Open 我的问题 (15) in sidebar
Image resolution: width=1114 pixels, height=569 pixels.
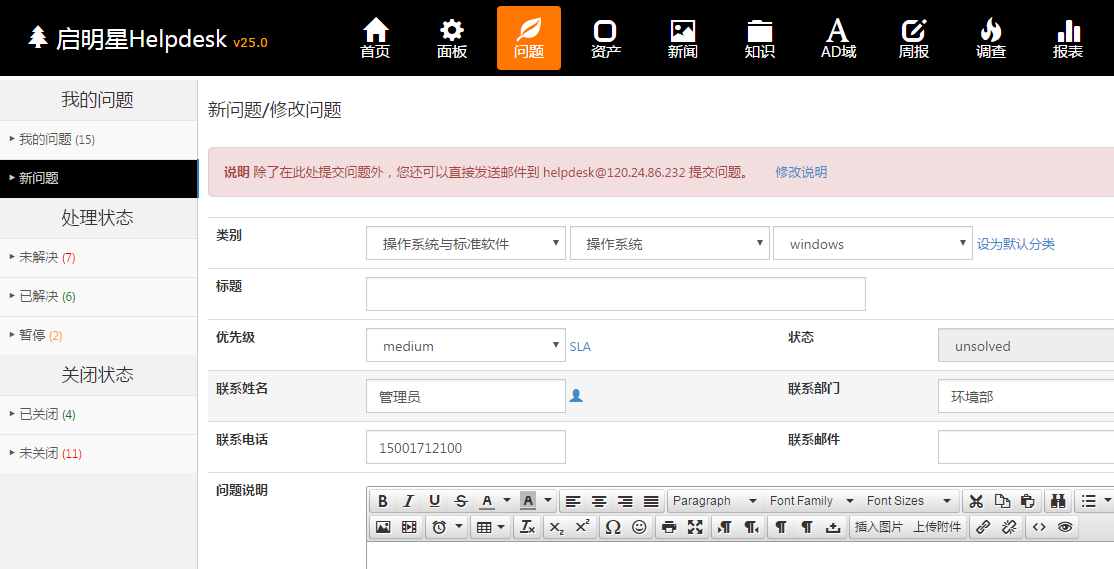[x=99, y=140]
